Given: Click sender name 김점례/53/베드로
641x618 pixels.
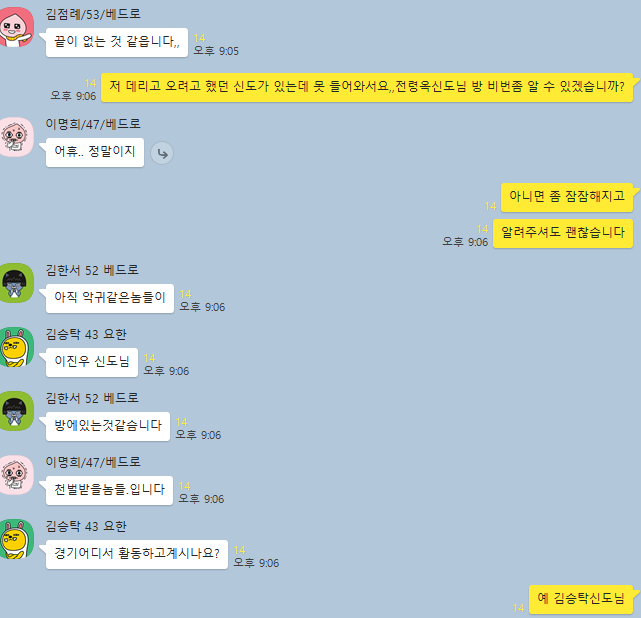Looking at the screenshot, I should pyautogui.click(x=93, y=14).
